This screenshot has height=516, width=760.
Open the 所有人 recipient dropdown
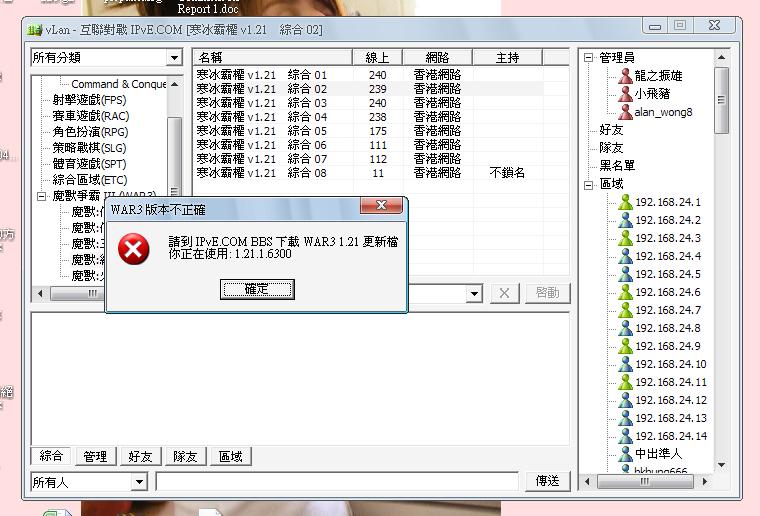point(139,482)
